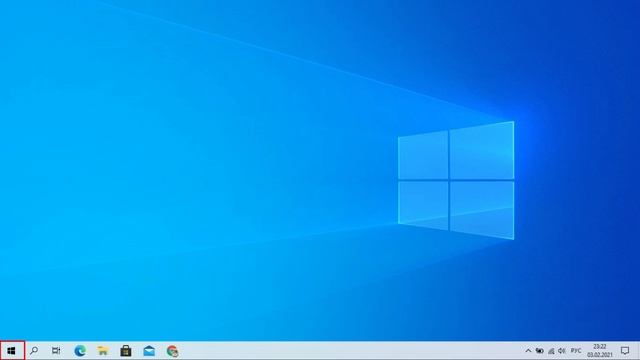Open Task View on the taskbar
Viewport: 640px width, 360px height.
(56, 351)
